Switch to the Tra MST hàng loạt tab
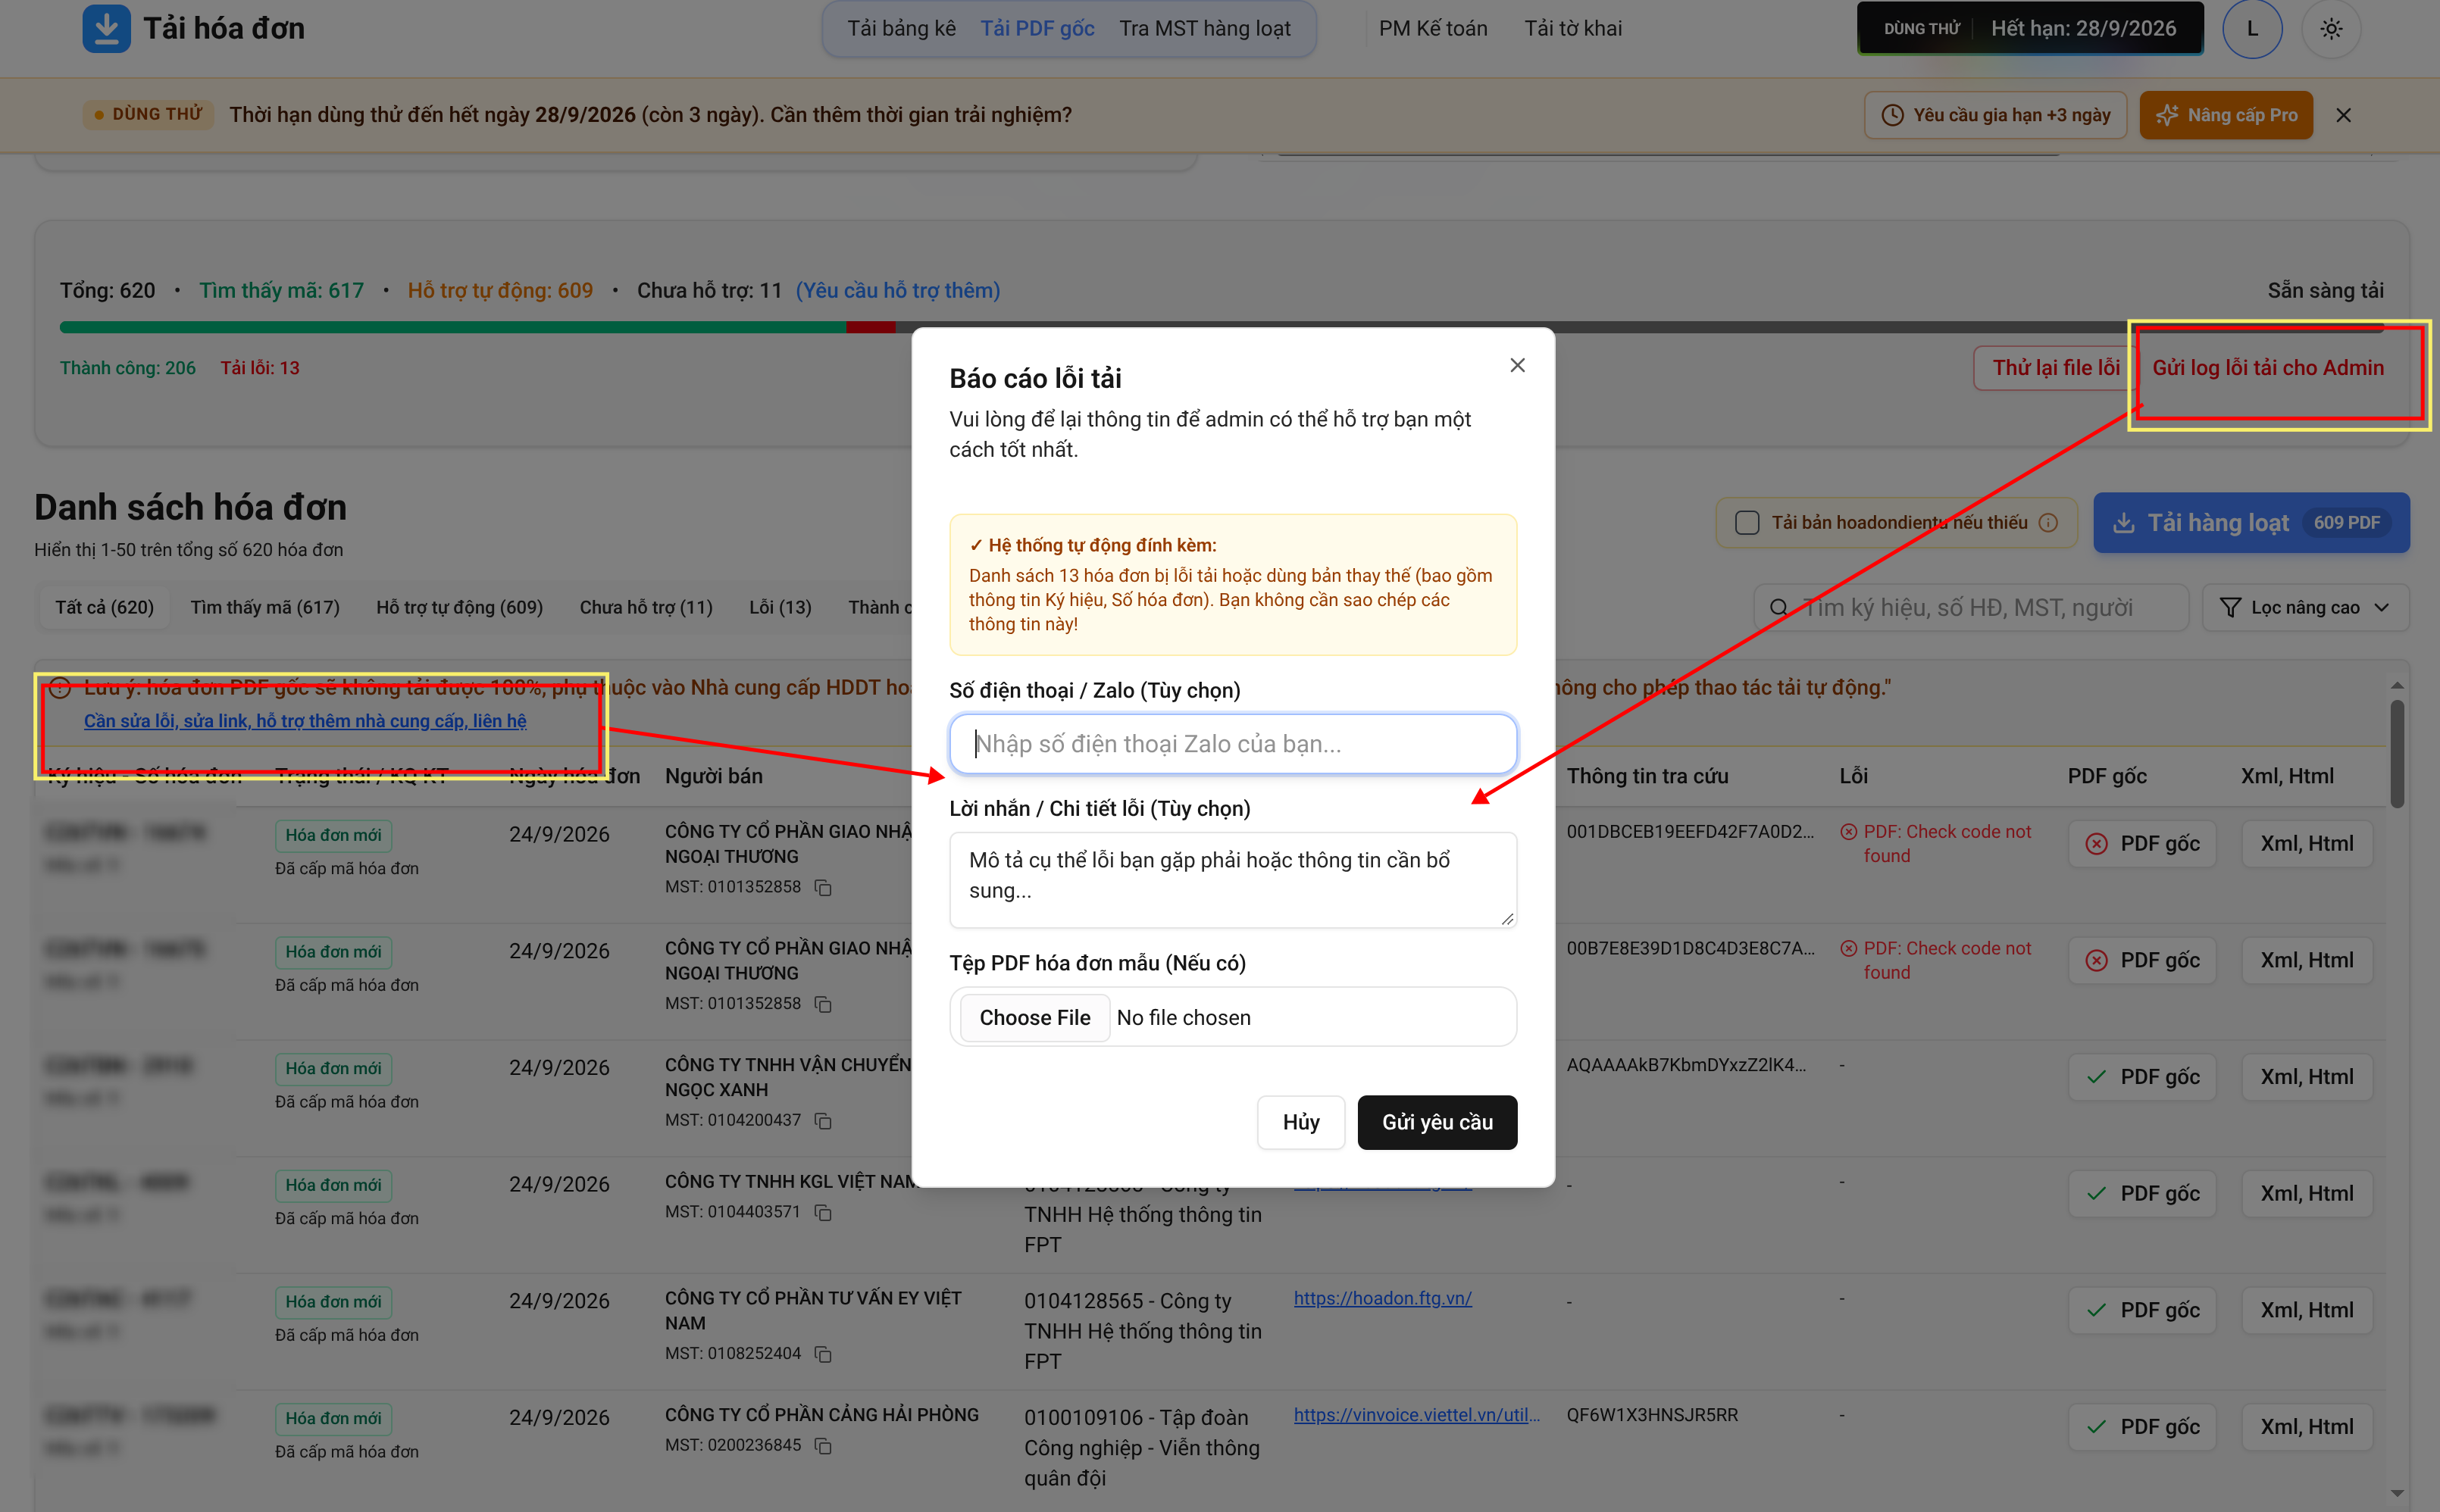2440x1512 pixels. (x=1204, y=28)
